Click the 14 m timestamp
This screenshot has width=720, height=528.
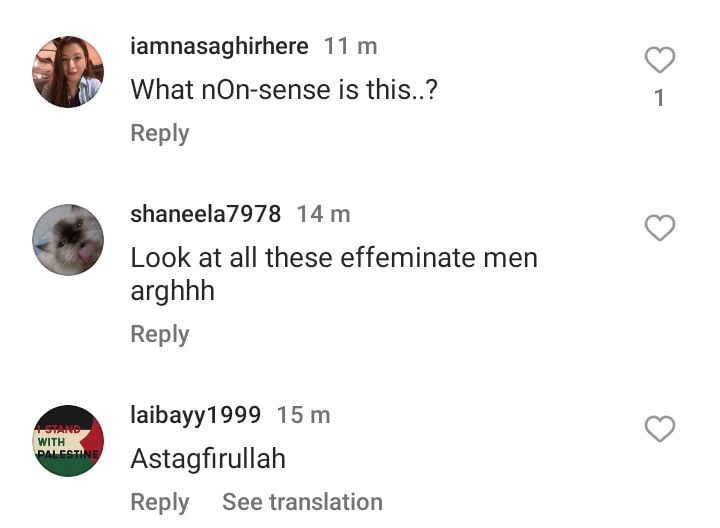323,214
